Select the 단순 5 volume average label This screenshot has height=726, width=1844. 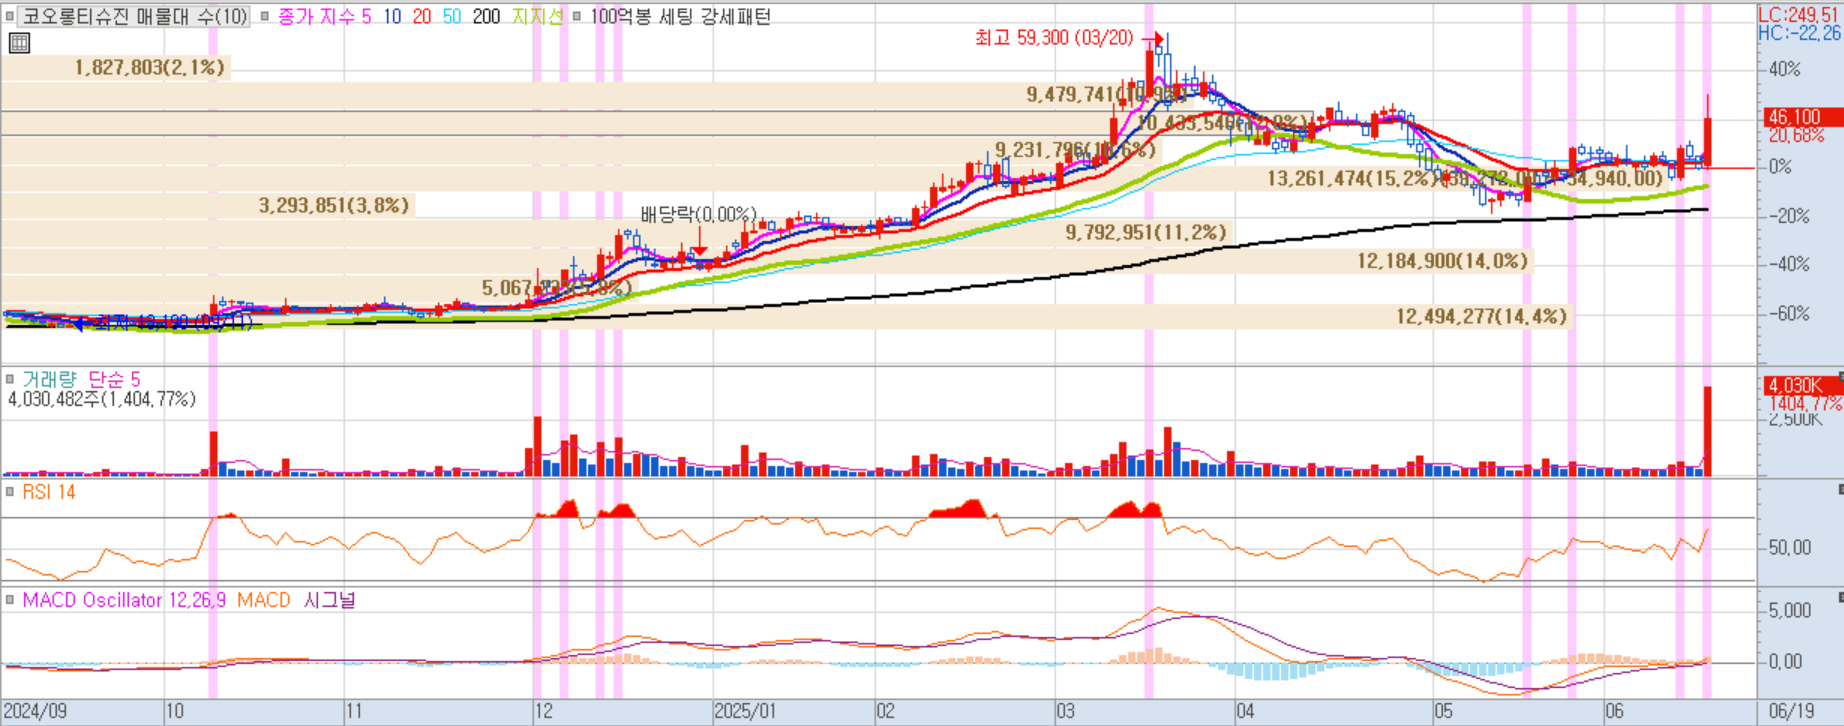[x=114, y=379]
